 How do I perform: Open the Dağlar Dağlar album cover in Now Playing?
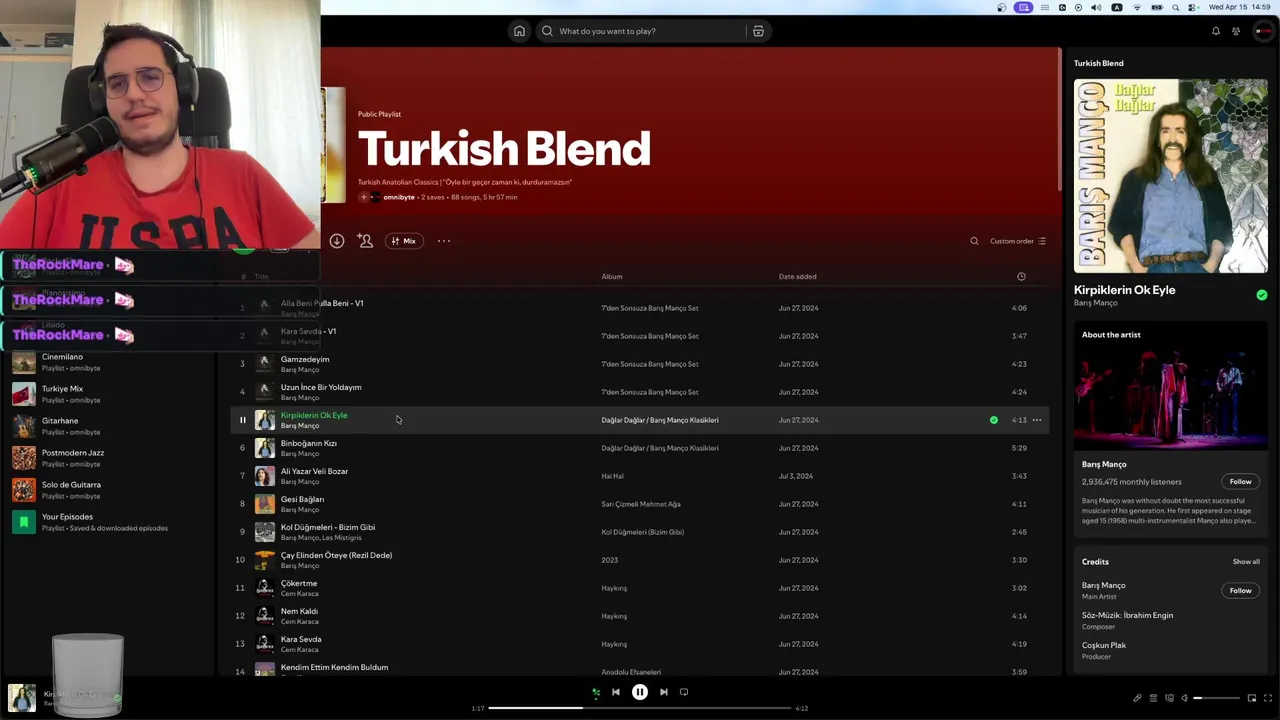[1171, 176]
